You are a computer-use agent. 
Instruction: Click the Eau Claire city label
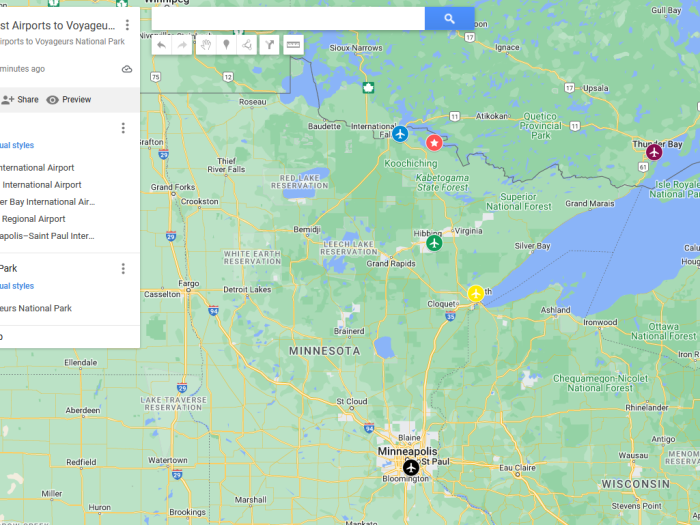pyautogui.click(x=517, y=468)
